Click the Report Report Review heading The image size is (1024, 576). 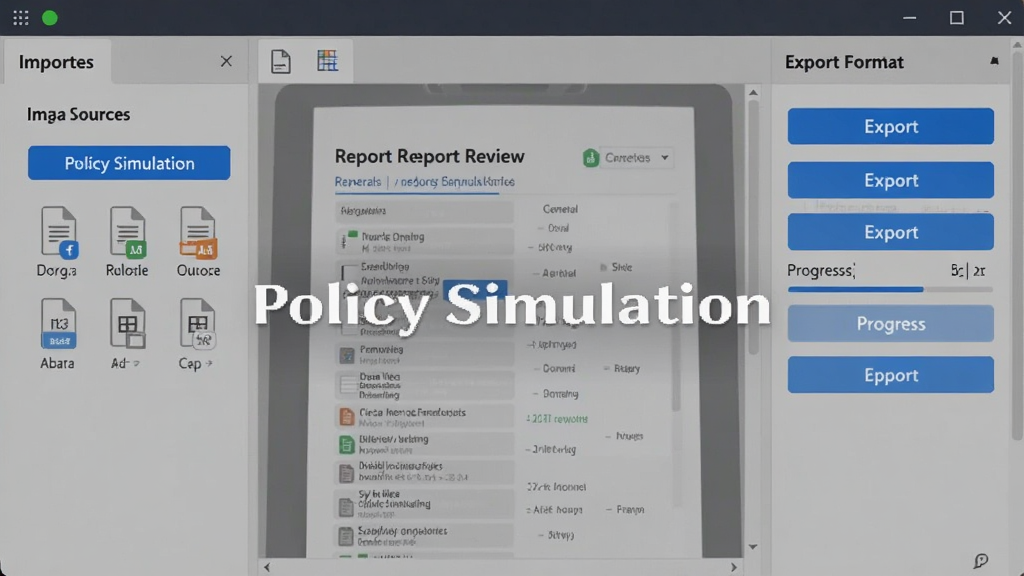coord(429,156)
